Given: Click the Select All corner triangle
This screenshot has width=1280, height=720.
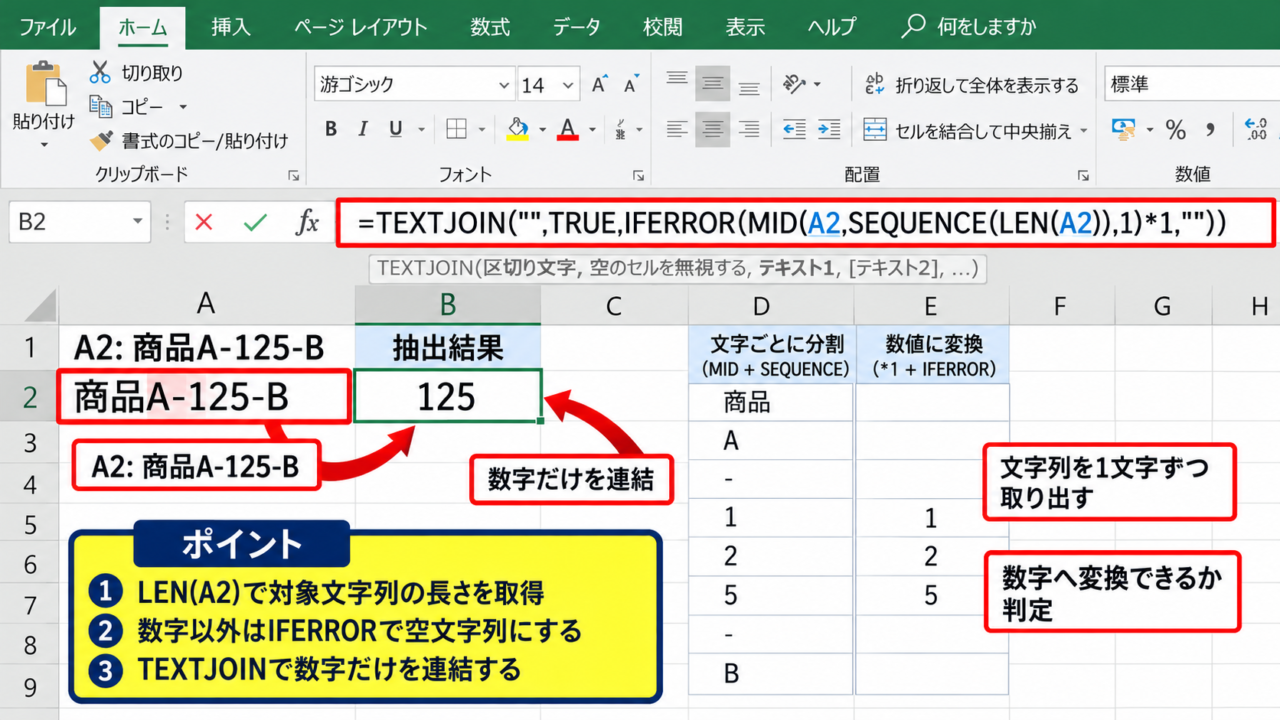Looking at the screenshot, I should [x=40, y=305].
